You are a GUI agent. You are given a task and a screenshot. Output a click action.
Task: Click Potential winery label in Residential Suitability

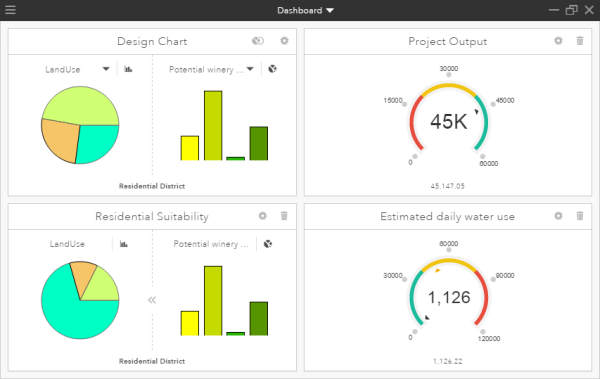point(211,244)
